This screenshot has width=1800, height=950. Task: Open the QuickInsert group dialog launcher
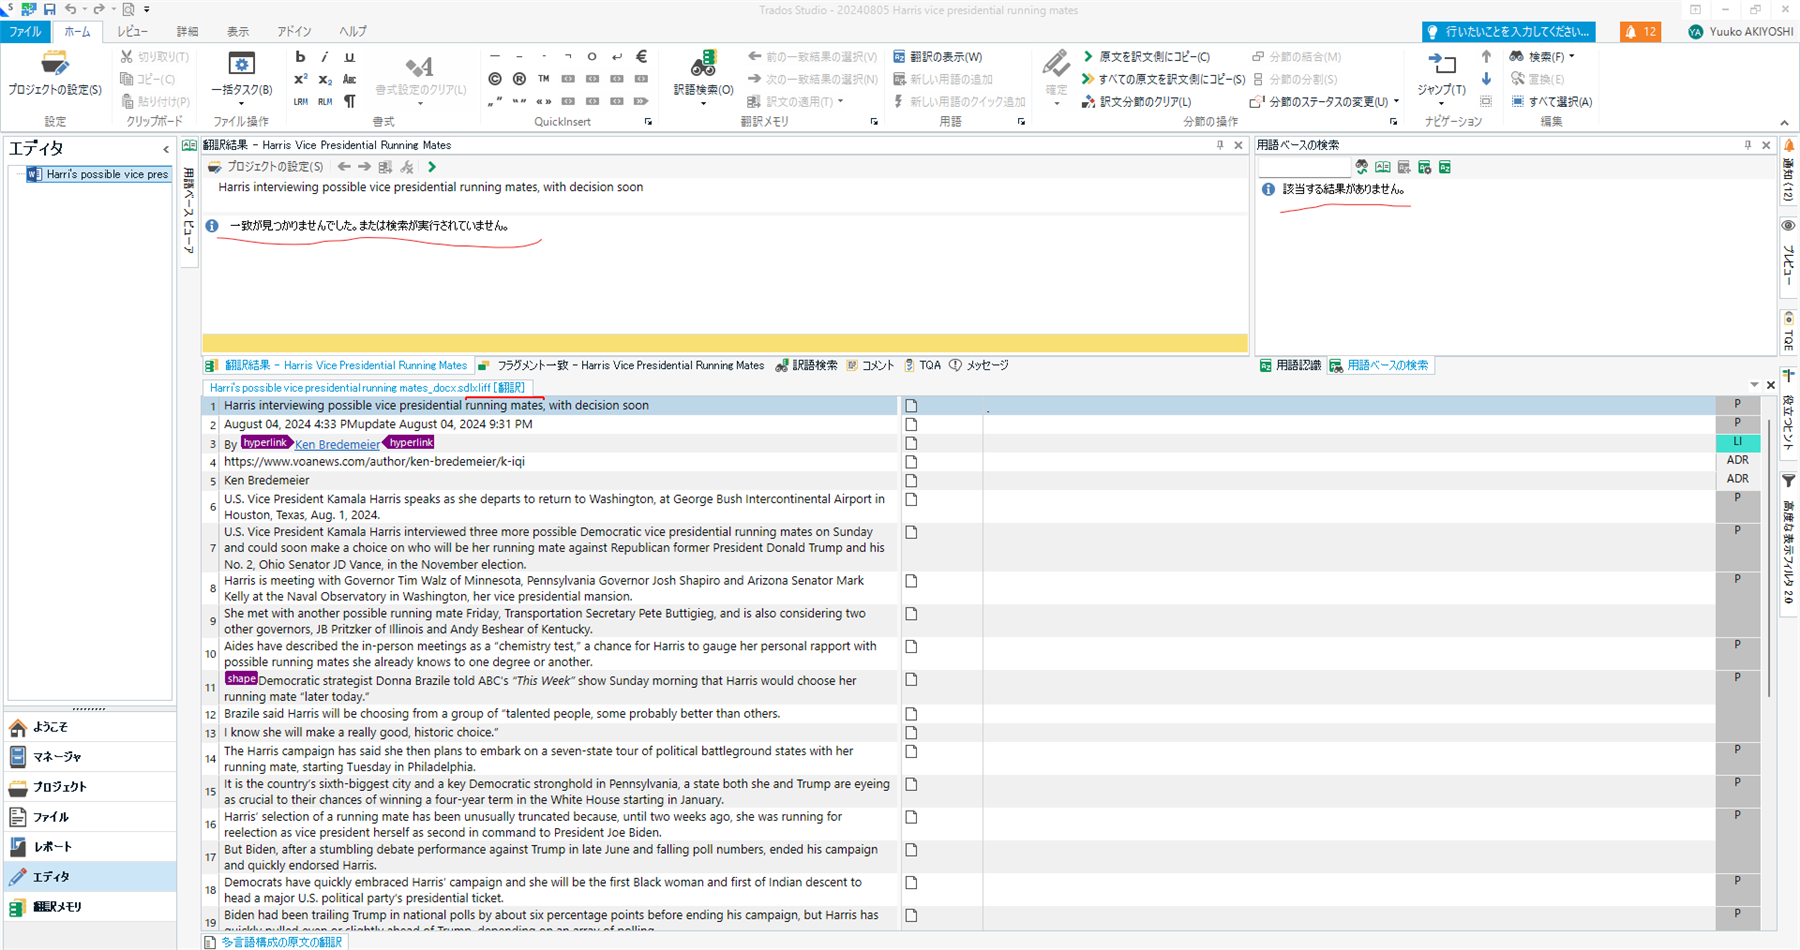pos(648,122)
